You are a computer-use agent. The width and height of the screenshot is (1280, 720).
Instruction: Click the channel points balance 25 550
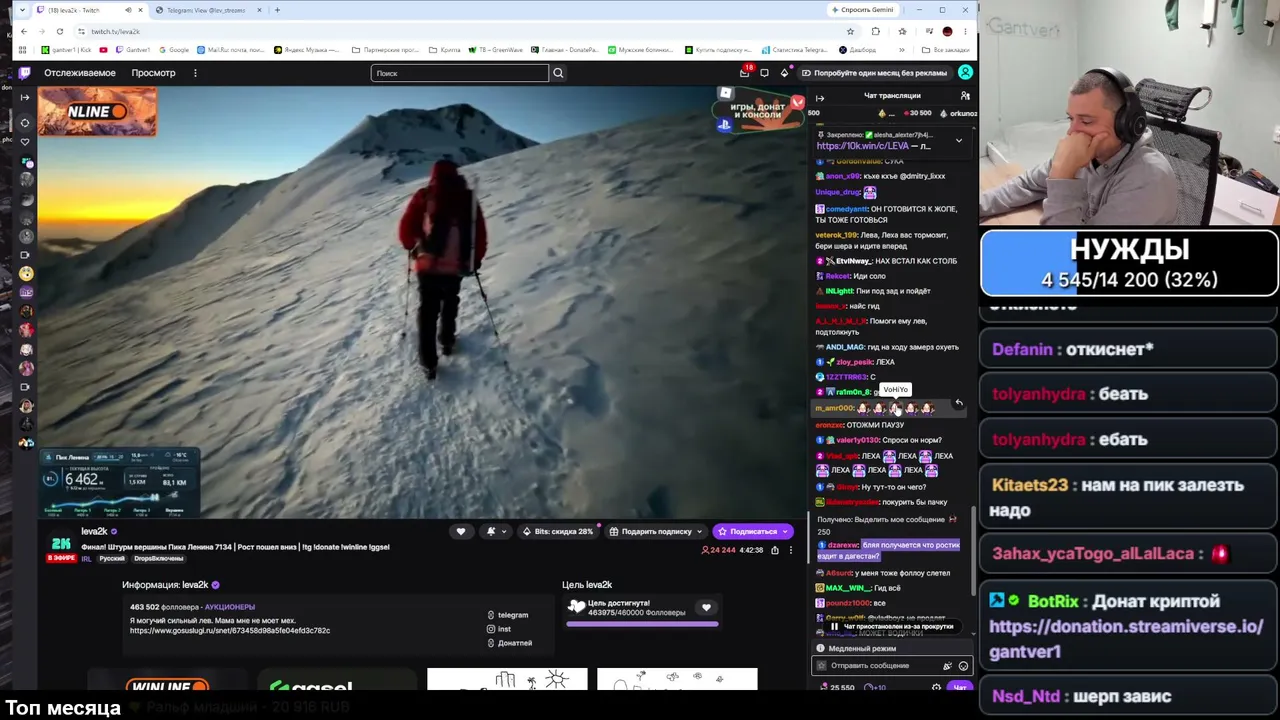coord(837,688)
